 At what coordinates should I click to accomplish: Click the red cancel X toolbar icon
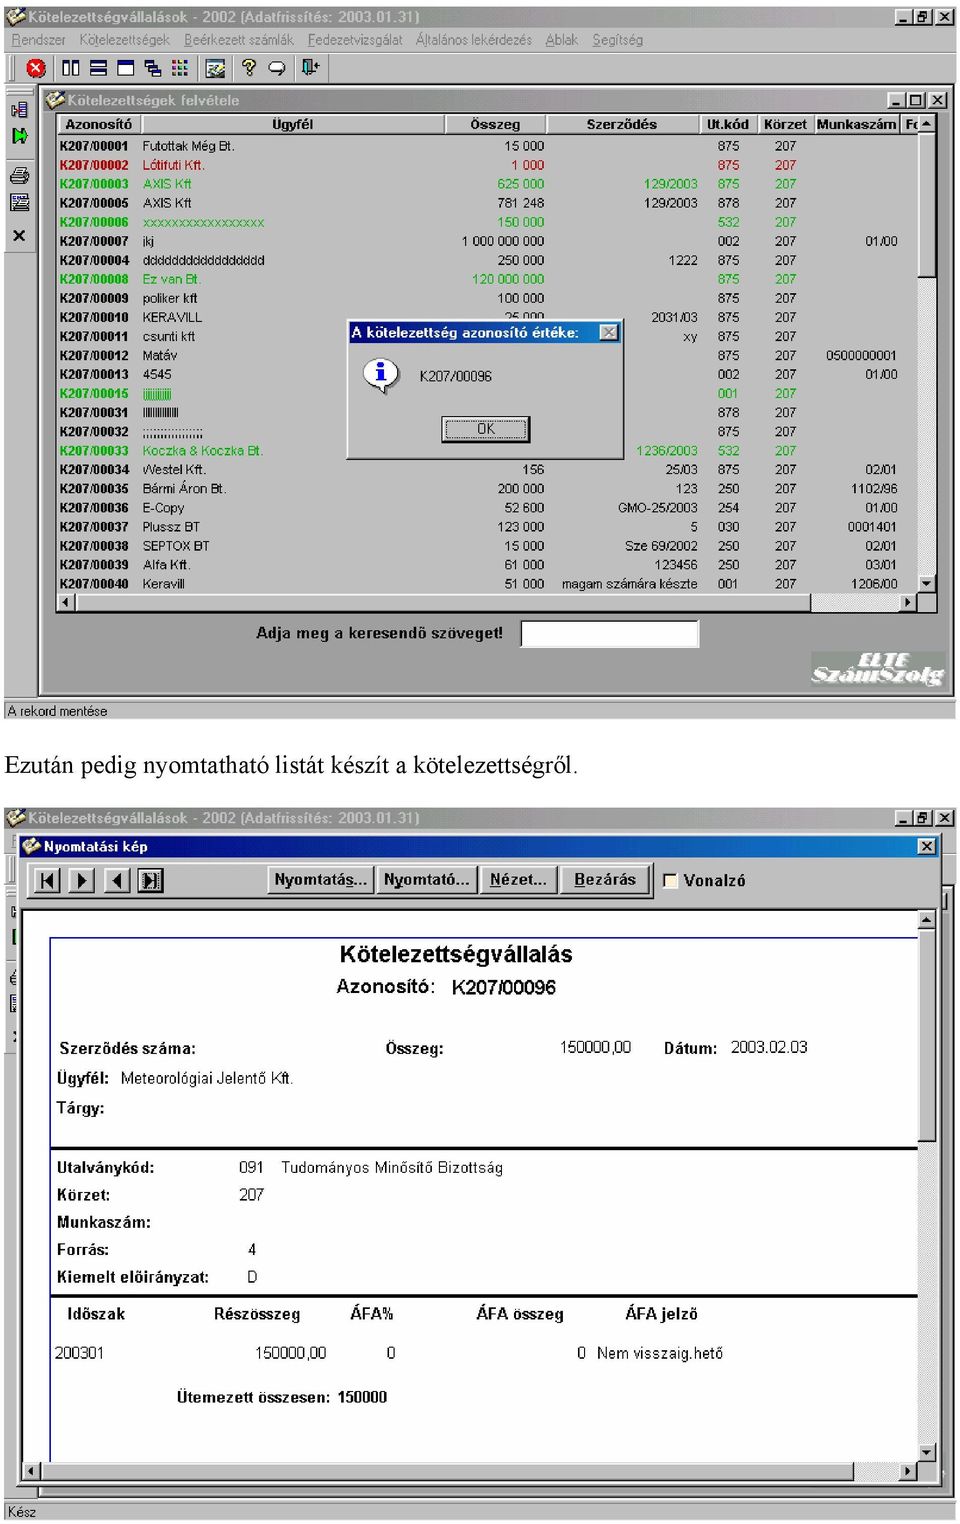coord(36,68)
